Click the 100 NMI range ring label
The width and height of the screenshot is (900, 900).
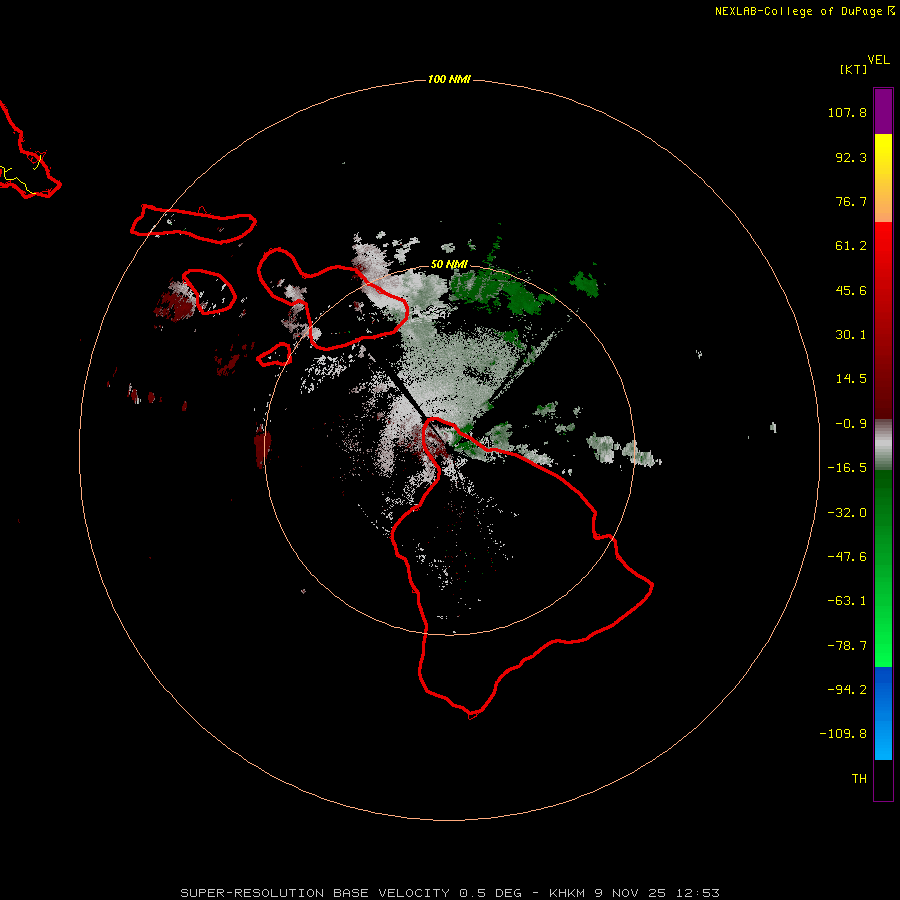point(449,79)
